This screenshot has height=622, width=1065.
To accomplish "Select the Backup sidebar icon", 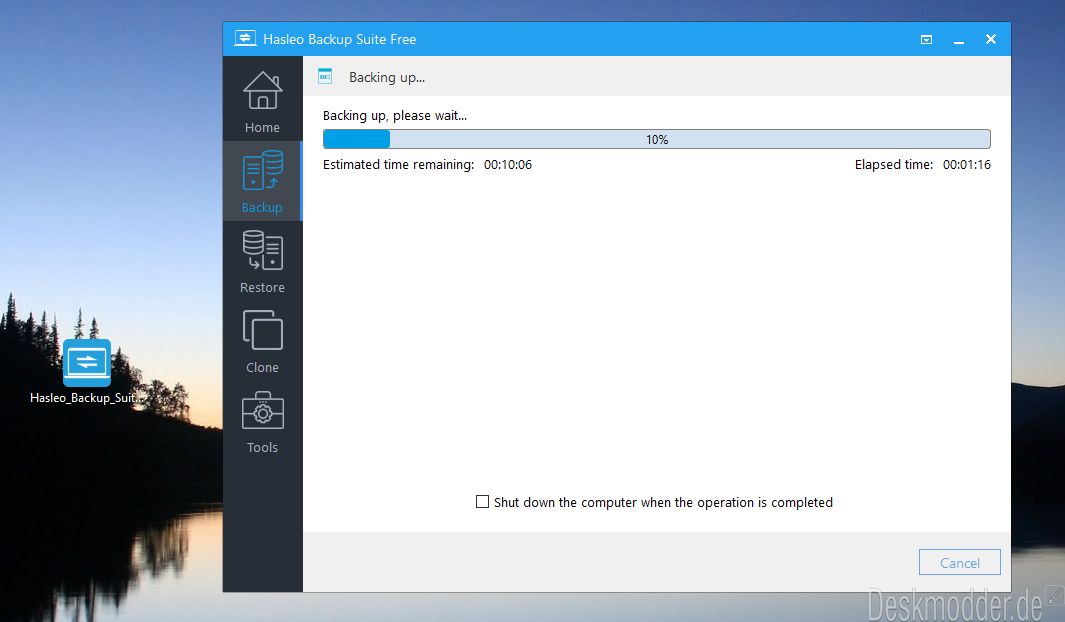I will point(262,181).
